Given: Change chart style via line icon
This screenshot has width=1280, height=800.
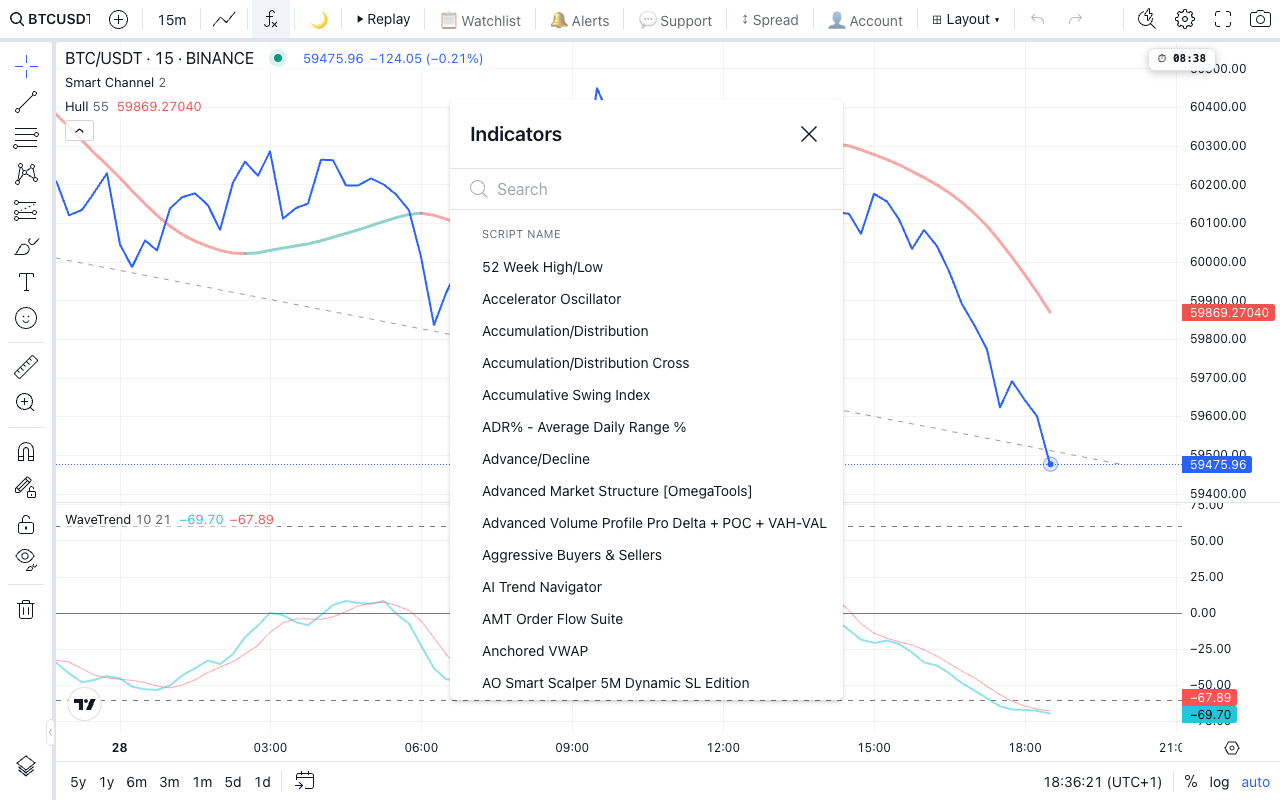Looking at the screenshot, I should [224, 19].
